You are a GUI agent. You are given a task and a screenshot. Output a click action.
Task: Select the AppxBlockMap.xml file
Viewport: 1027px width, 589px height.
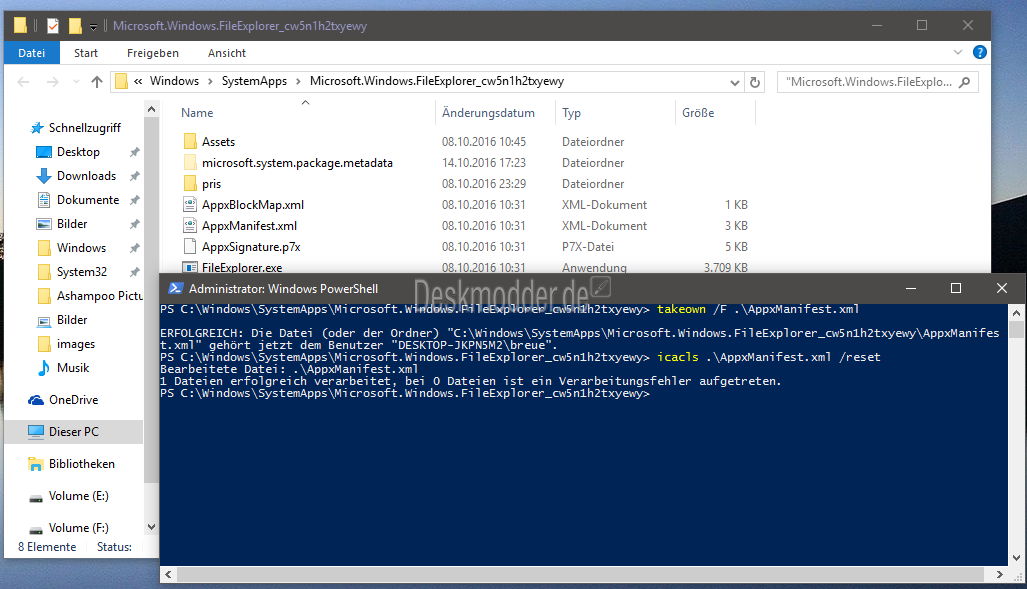pos(253,205)
